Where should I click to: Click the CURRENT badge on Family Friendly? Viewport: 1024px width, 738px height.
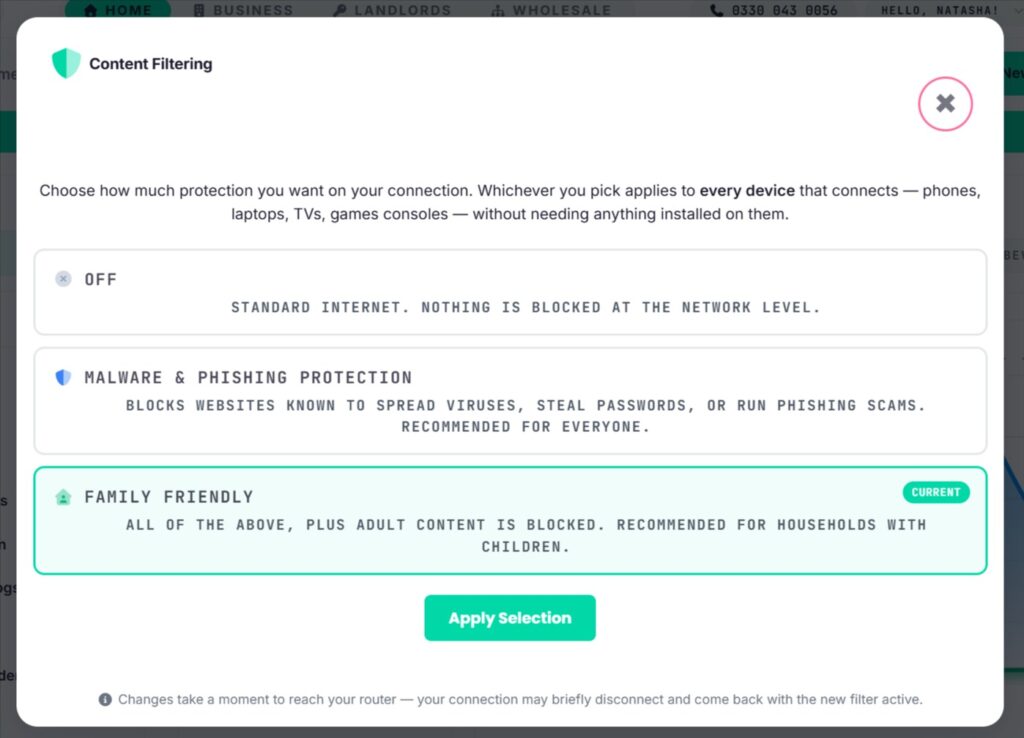(936, 492)
